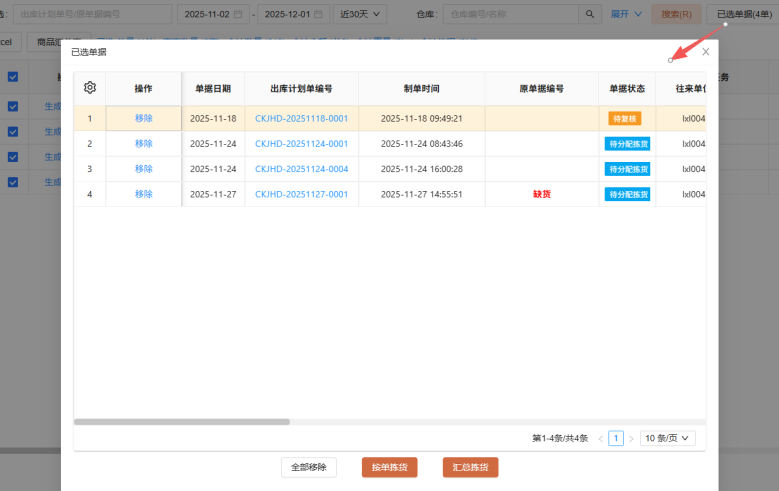Image resolution: width=779 pixels, height=491 pixels.
Task: Uncheck the first background row checkbox
Action: point(13,106)
